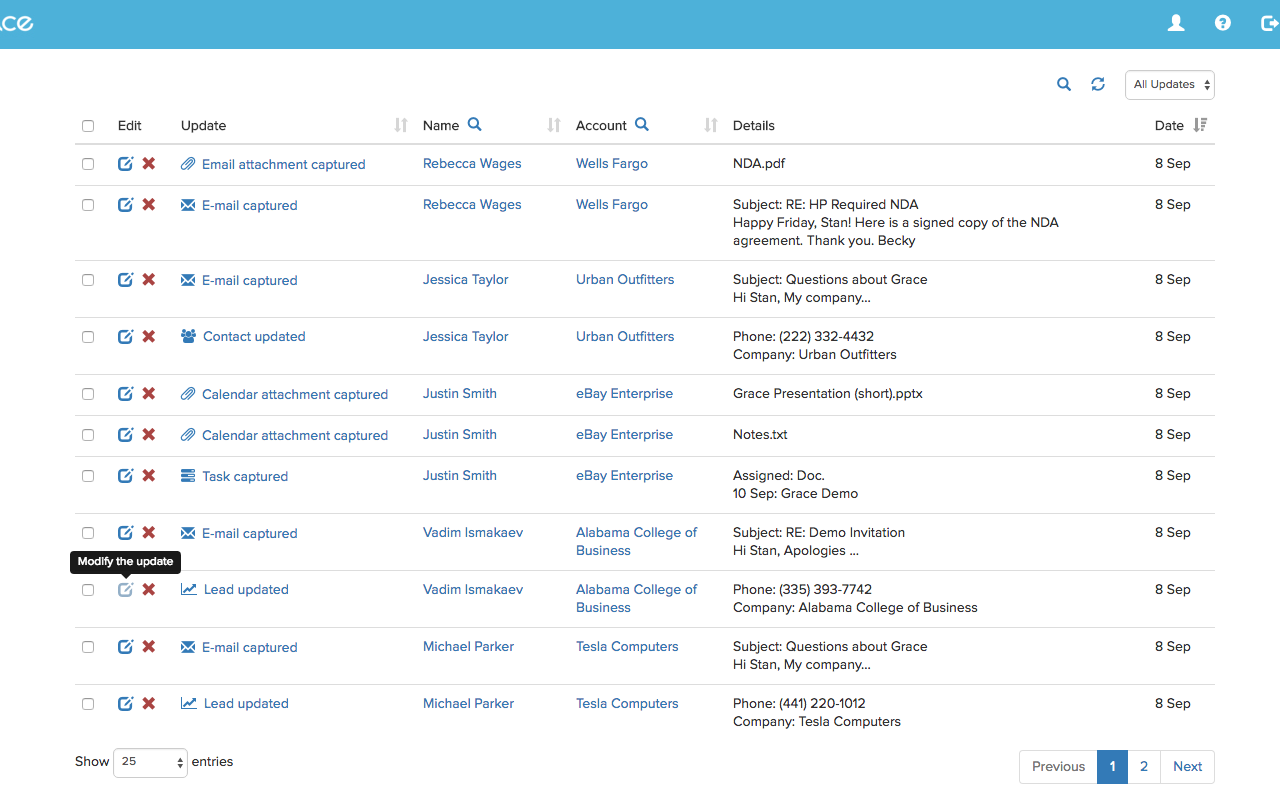This screenshot has width=1280, height=800.
Task: Open the help question mark icon
Action: point(1223,23)
